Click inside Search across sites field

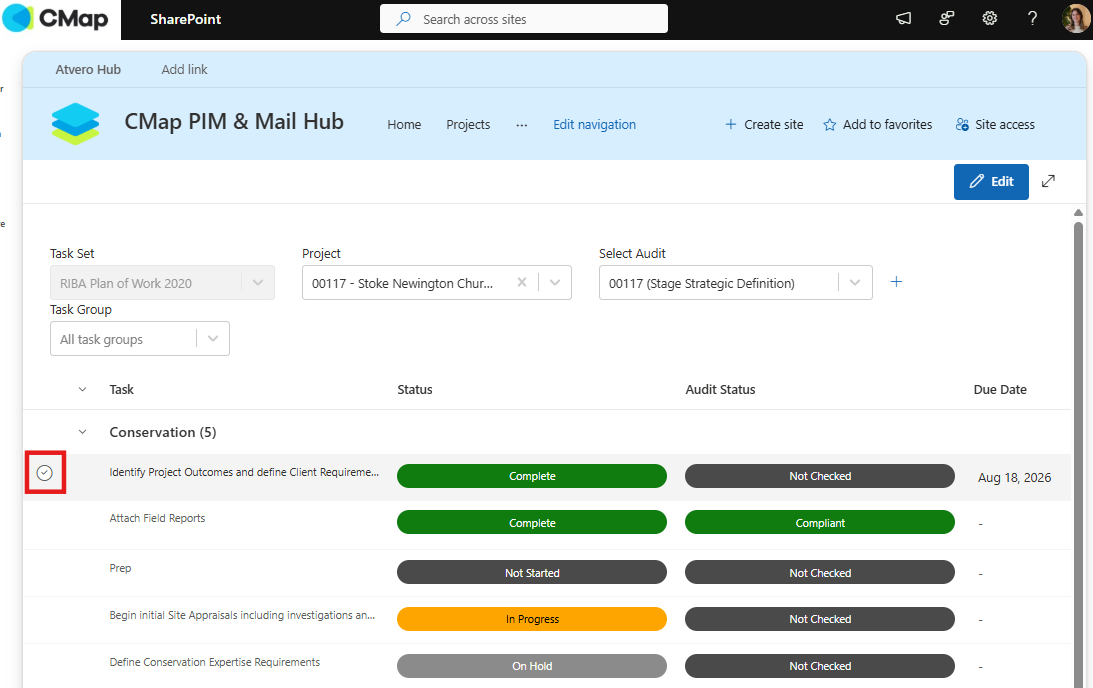coord(523,19)
